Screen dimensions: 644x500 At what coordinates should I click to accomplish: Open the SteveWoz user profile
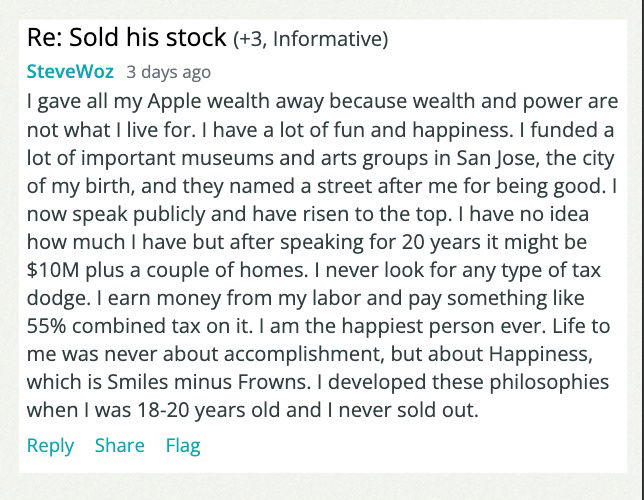point(71,72)
